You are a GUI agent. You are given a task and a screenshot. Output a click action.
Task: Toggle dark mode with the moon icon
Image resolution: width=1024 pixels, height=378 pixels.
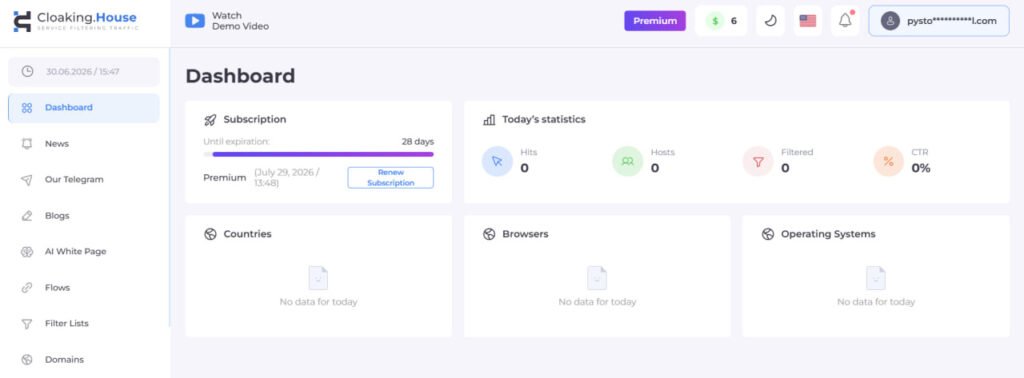coord(771,21)
